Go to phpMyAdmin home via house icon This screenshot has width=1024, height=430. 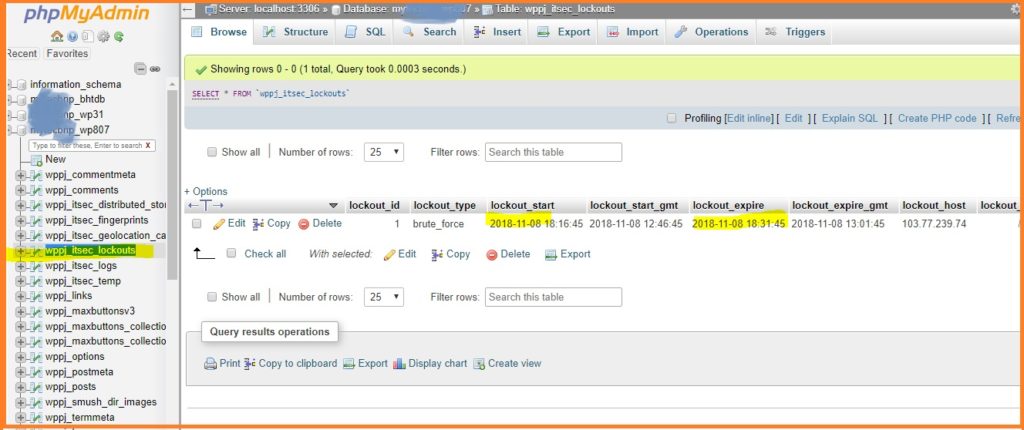click(56, 37)
